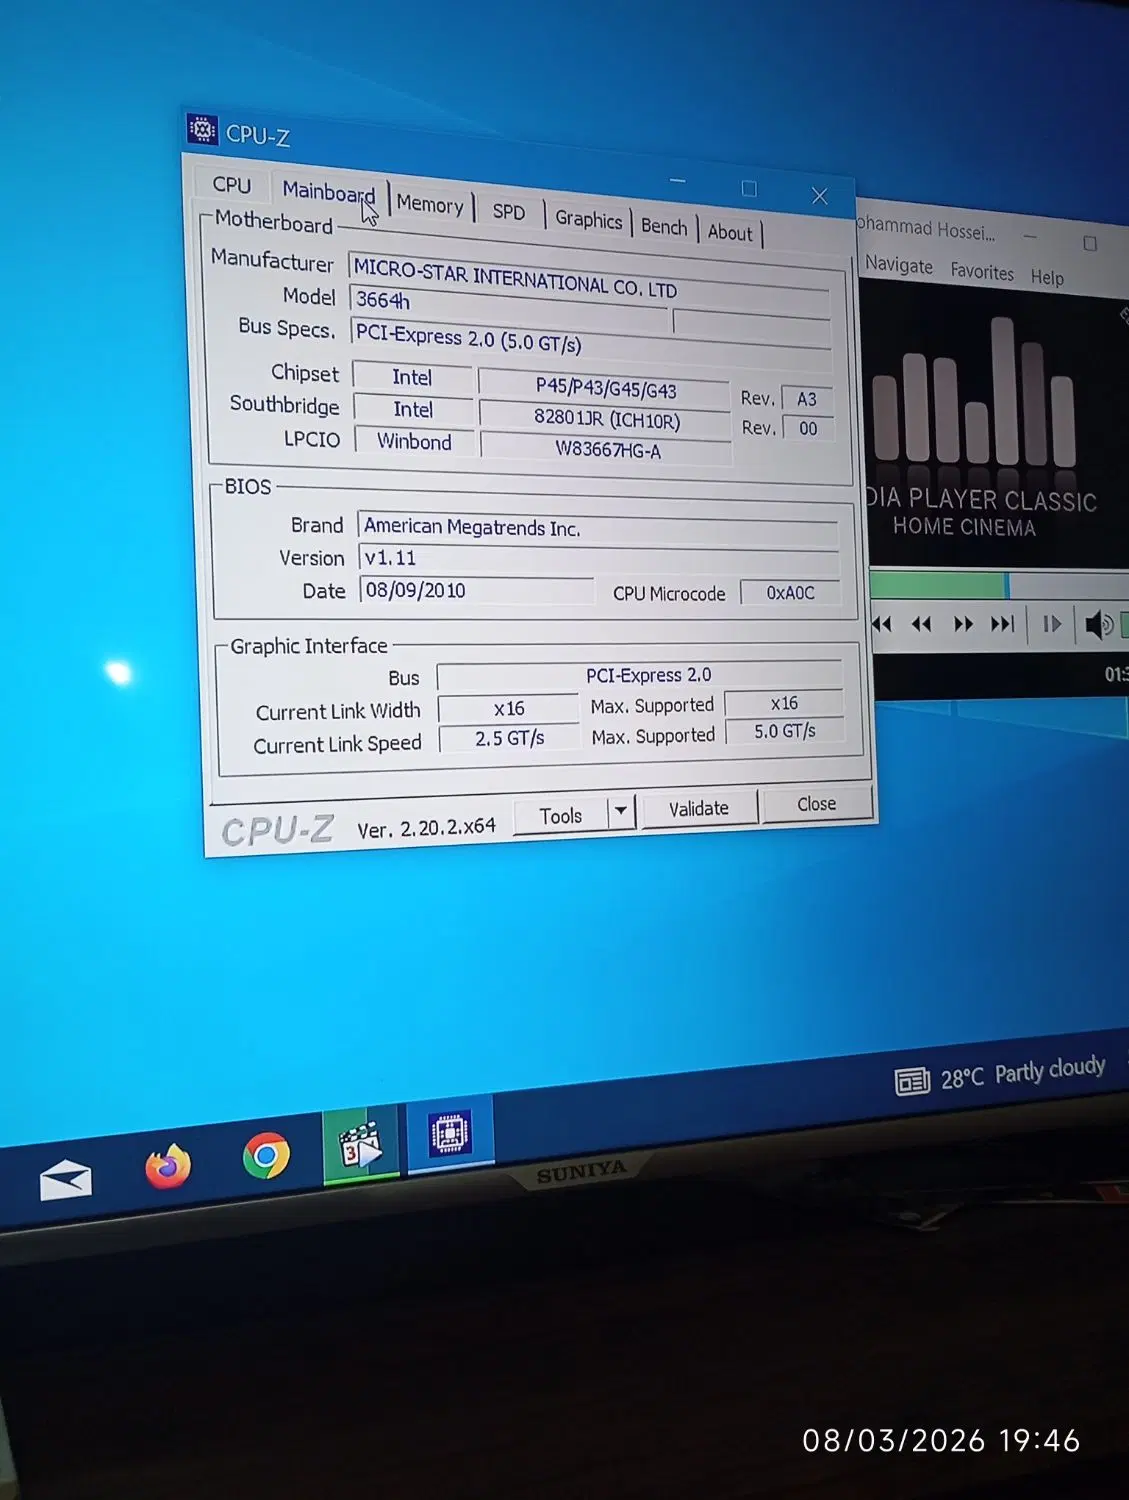Viewport: 1129px width, 1500px height.
Task: Click the Model value 3664h
Action: [508, 305]
